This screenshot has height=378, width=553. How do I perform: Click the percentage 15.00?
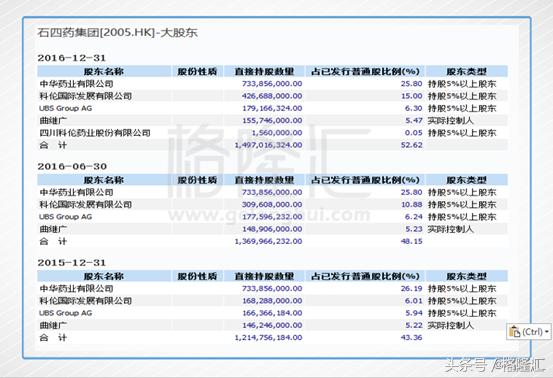[412, 96]
